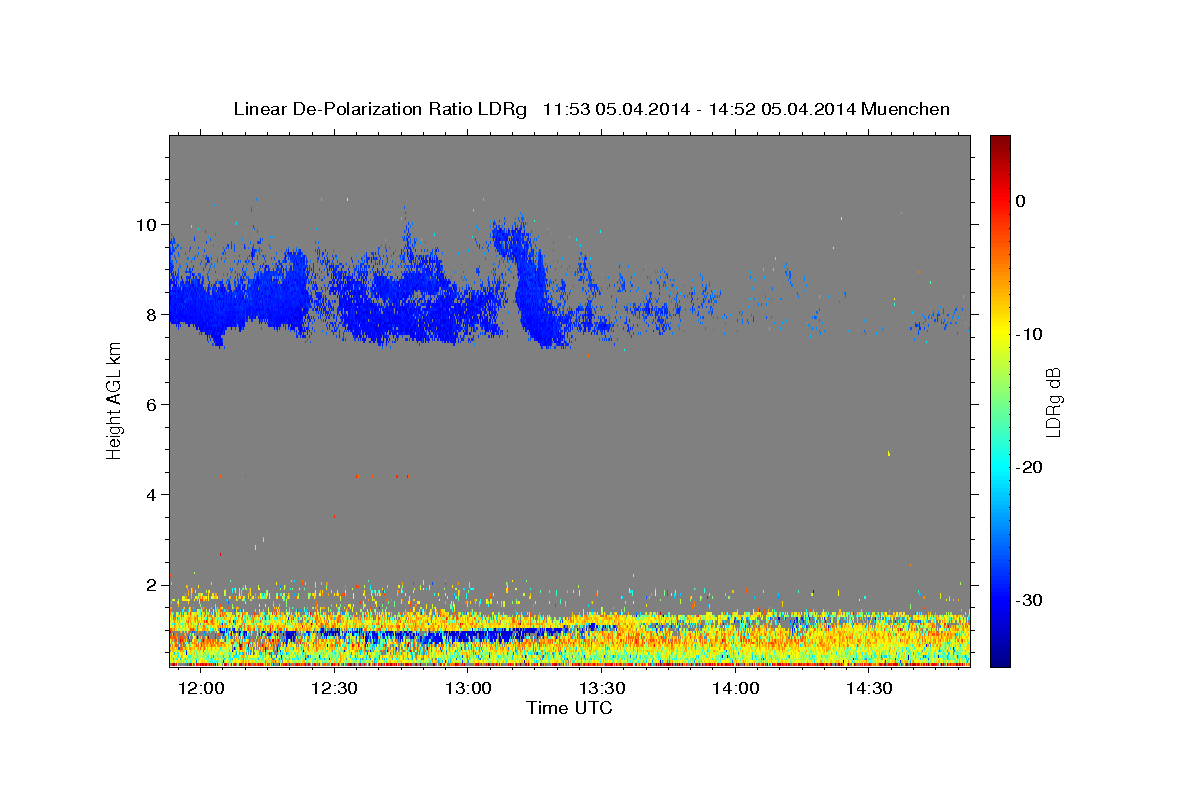
Task: Click the colorbar tick label -20
Action: [1029, 467]
